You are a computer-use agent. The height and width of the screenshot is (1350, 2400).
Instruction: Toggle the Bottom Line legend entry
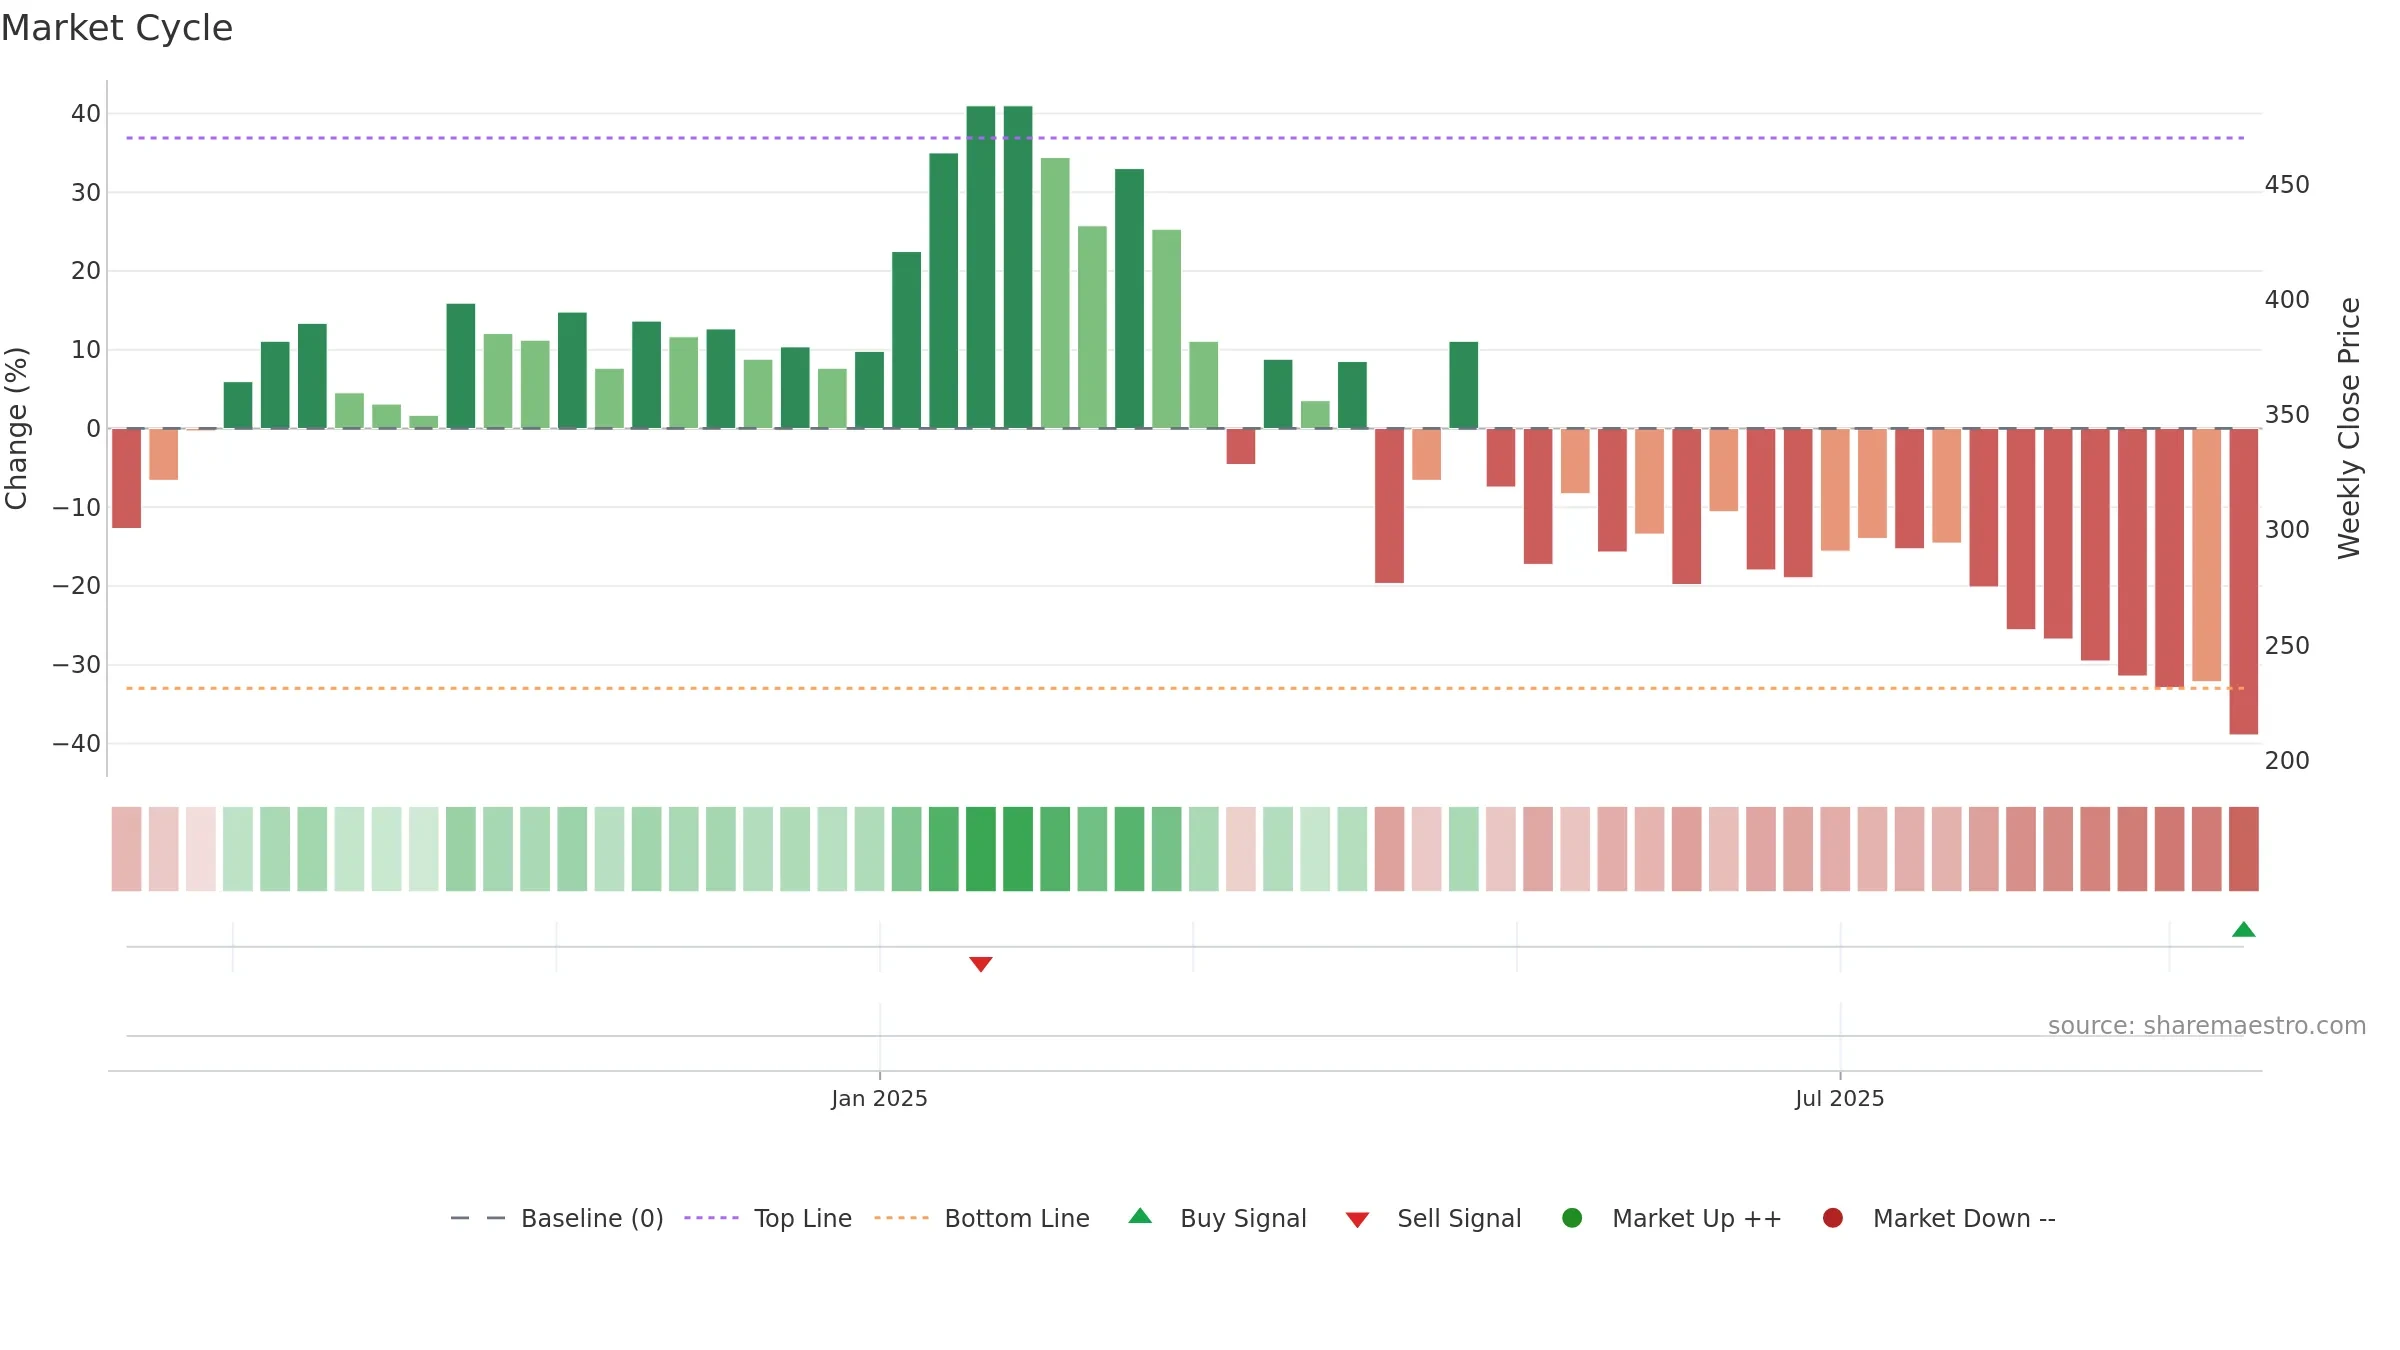click(x=981, y=1218)
